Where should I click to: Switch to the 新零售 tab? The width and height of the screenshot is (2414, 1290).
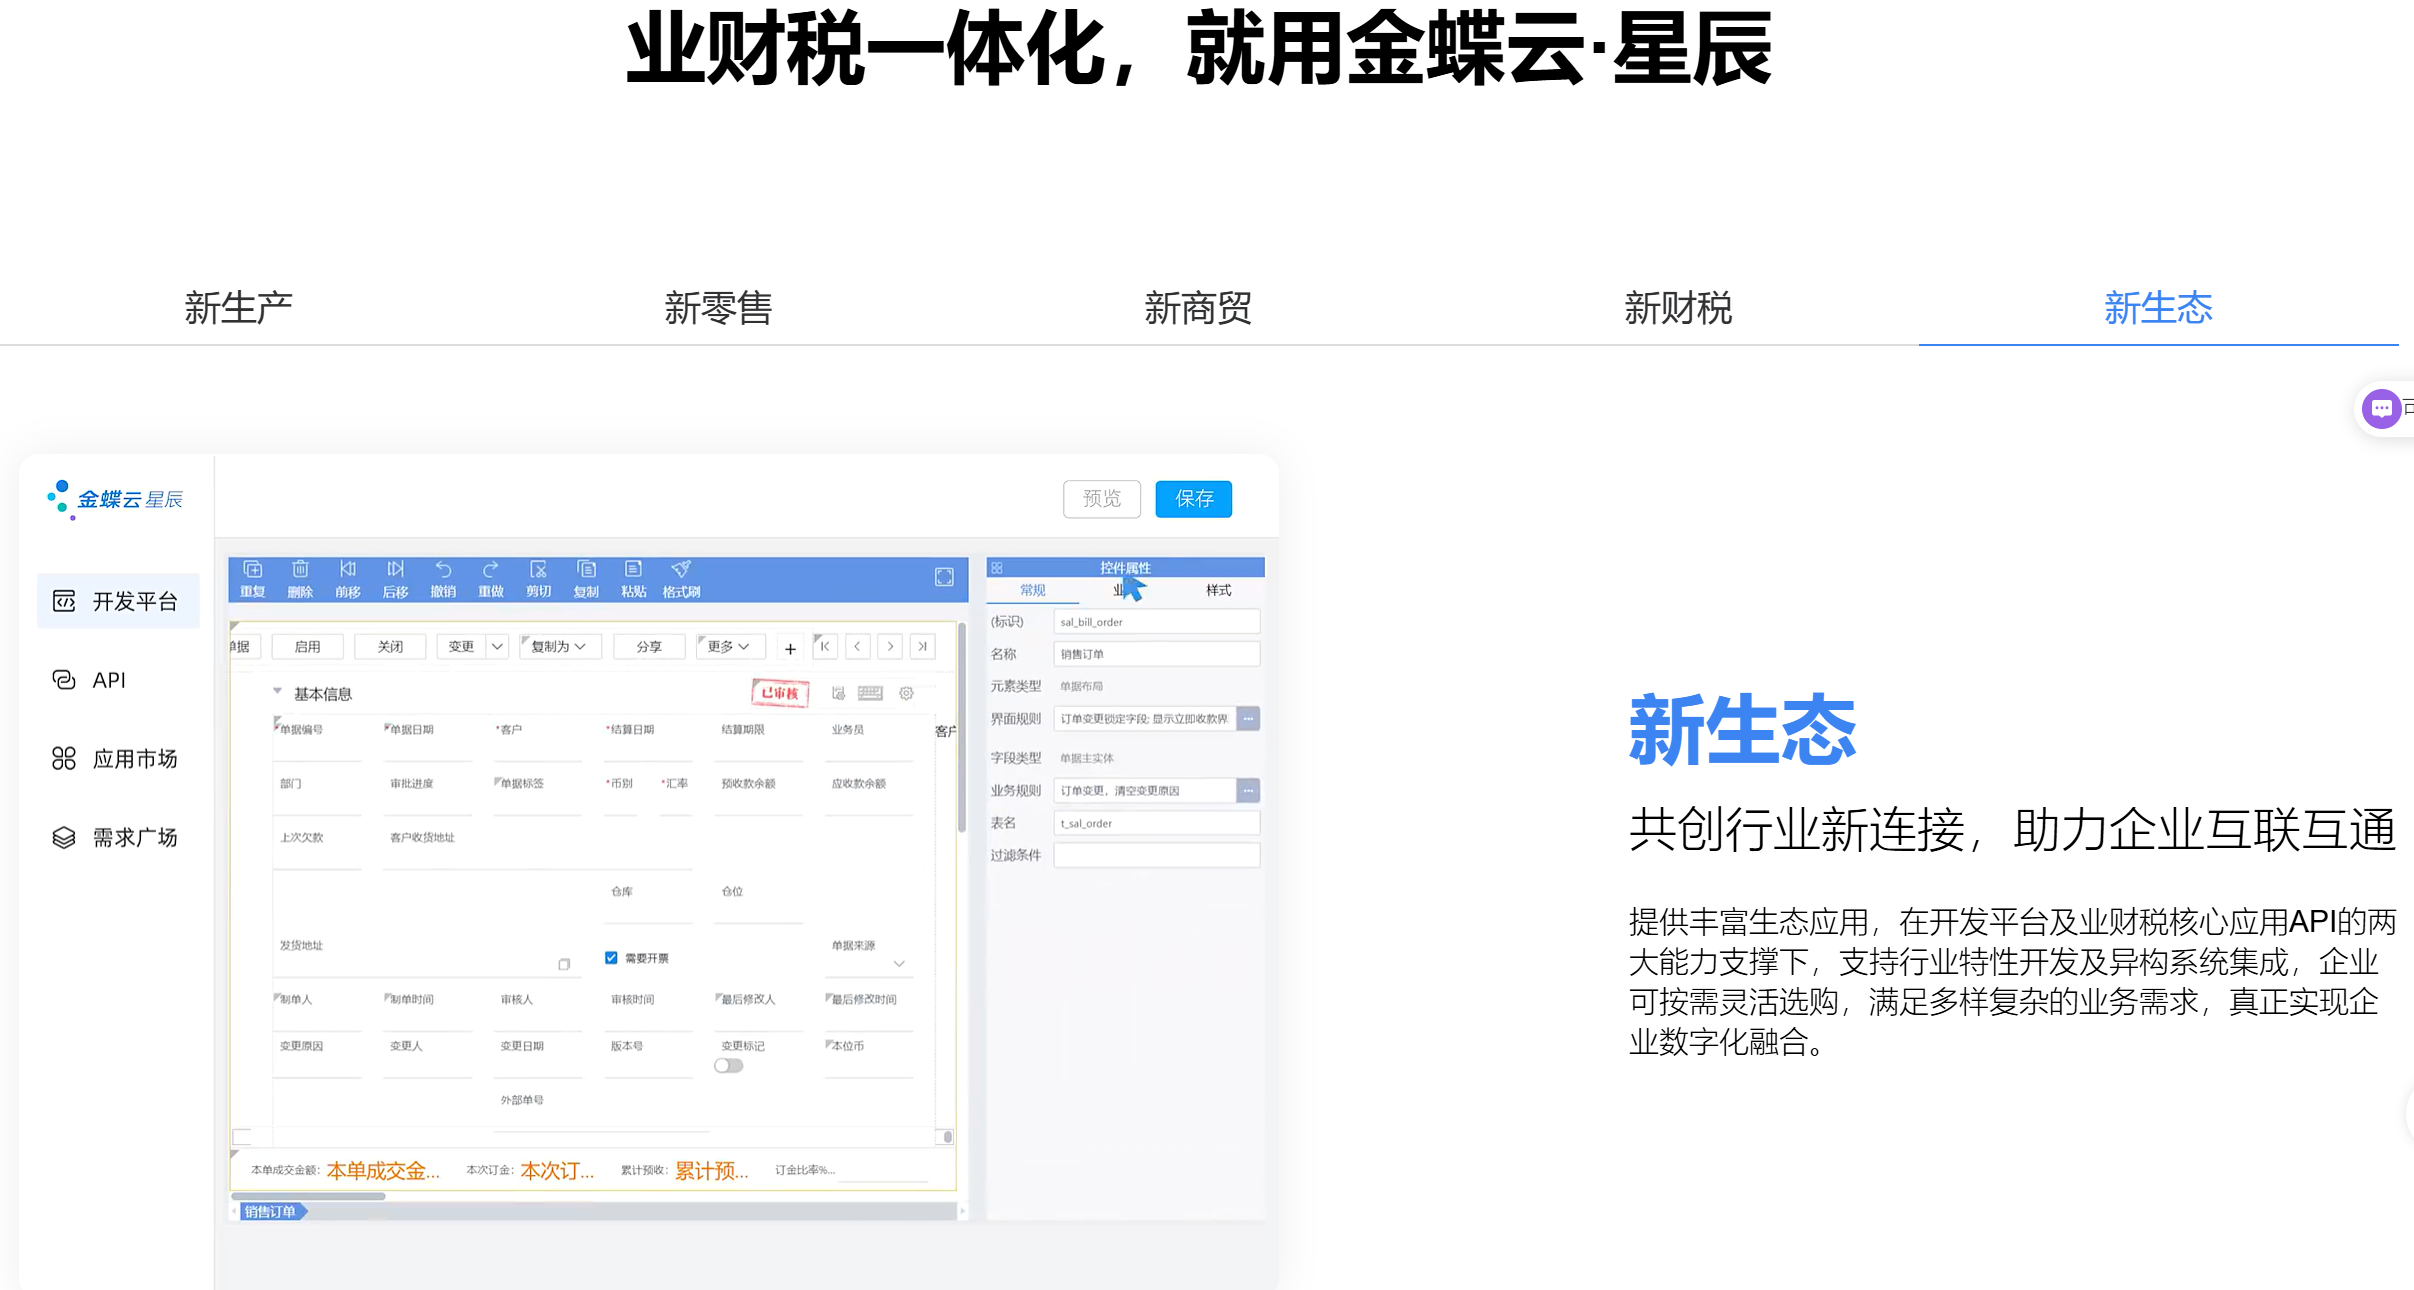click(719, 308)
